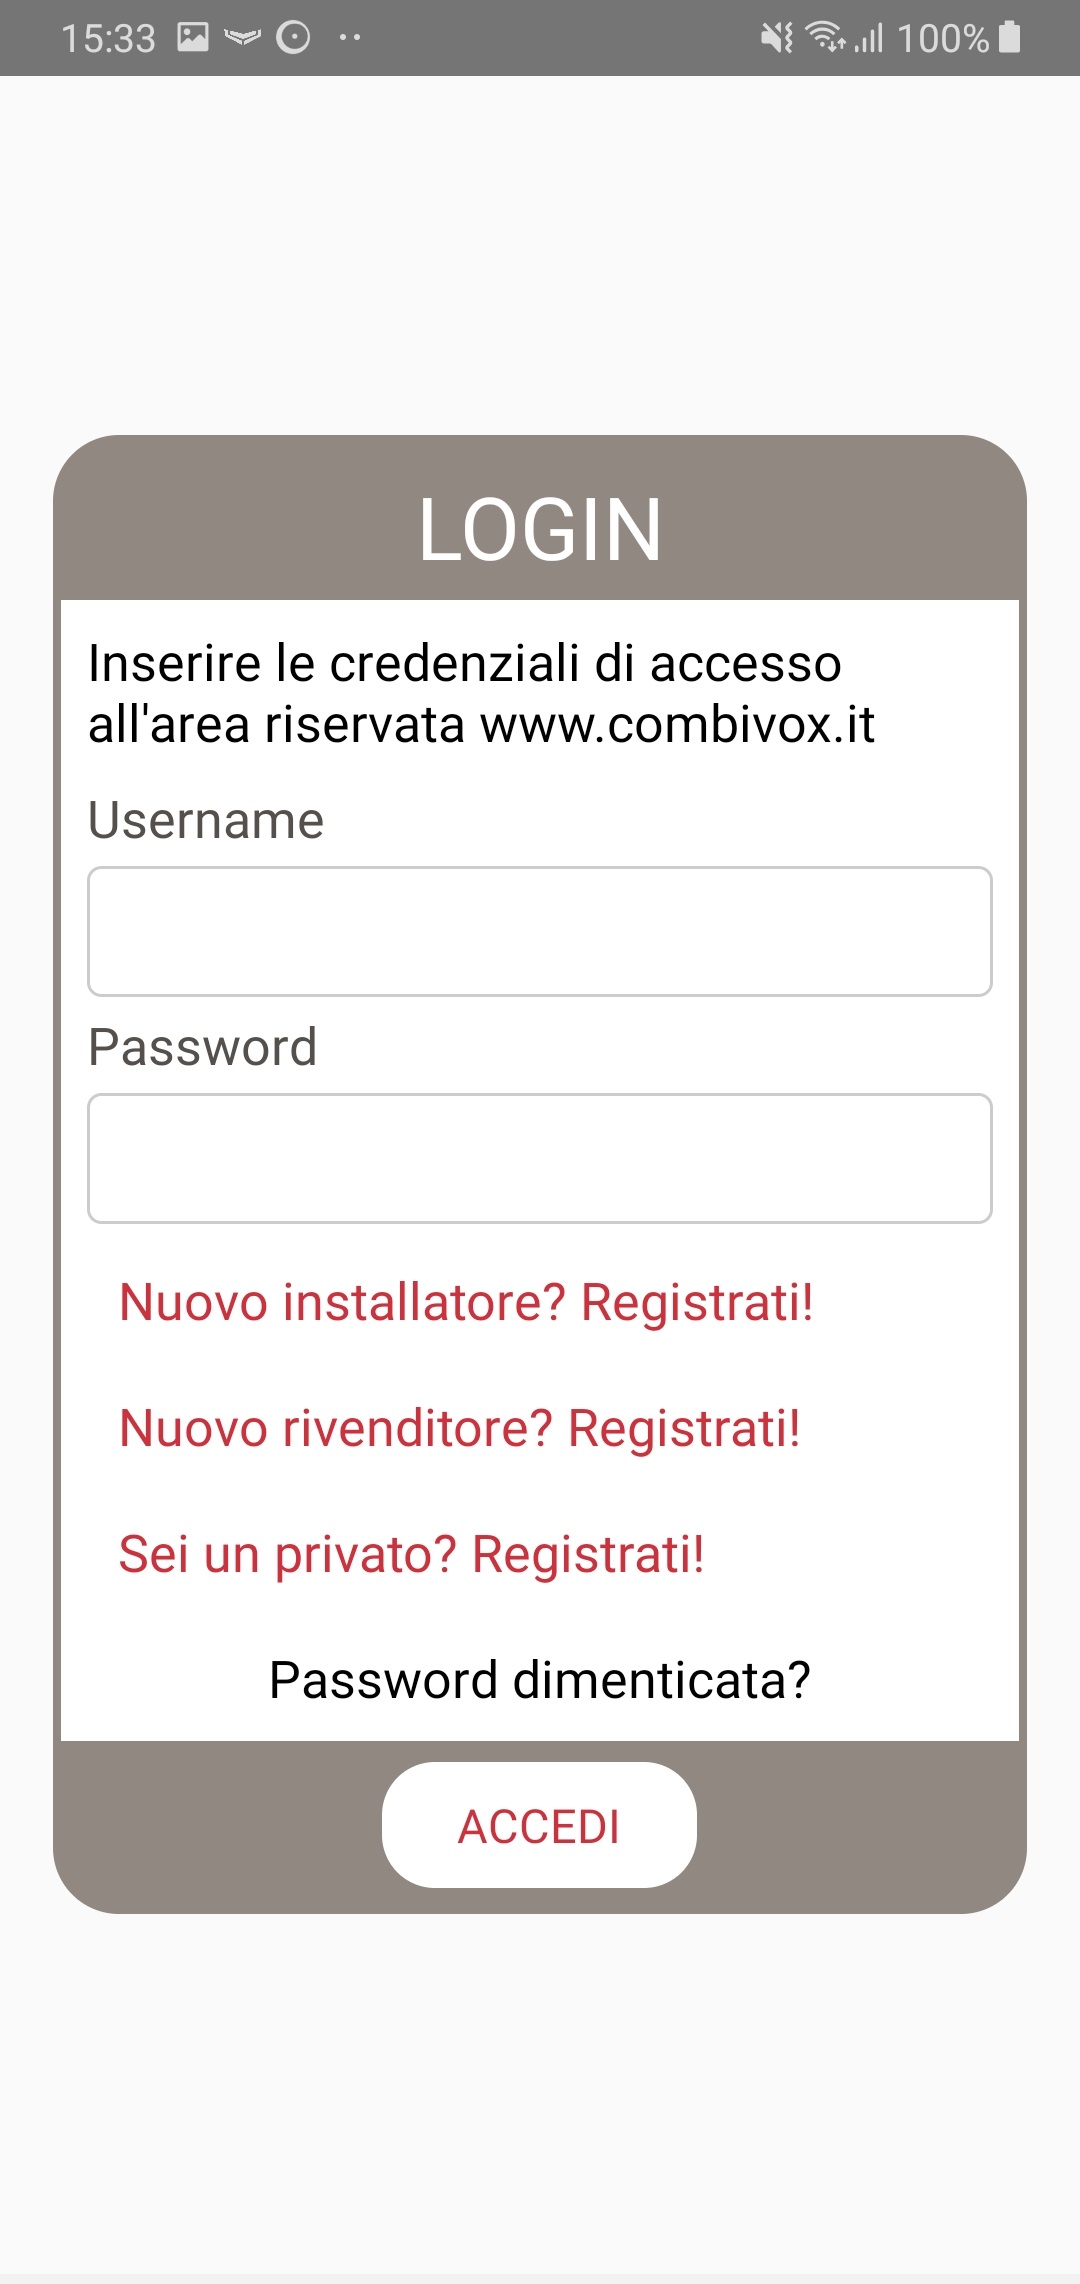The image size is (1080, 2284).
Task: Tap the 100% battery percentage text
Action: pyautogui.click(x=943, y=39)
